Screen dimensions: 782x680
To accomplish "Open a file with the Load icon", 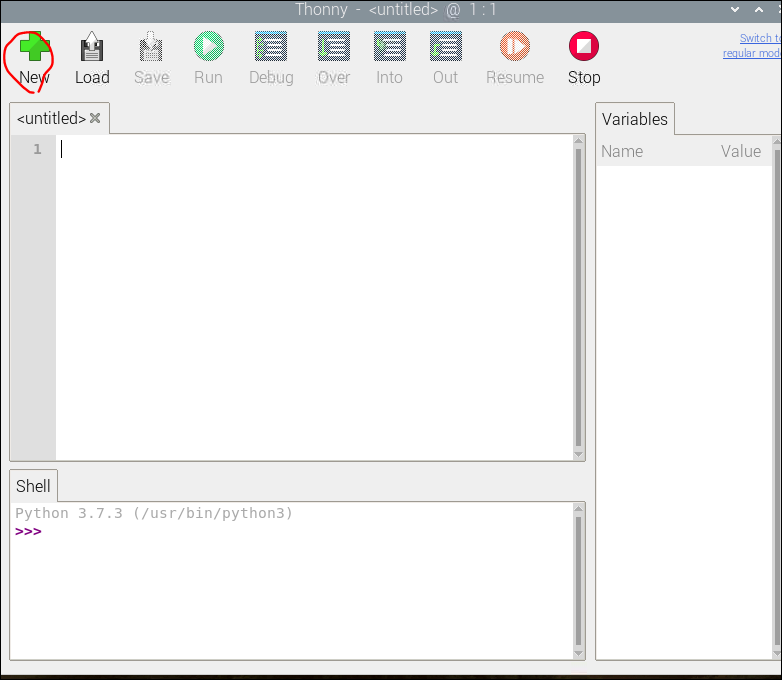I will coord(92,46).
